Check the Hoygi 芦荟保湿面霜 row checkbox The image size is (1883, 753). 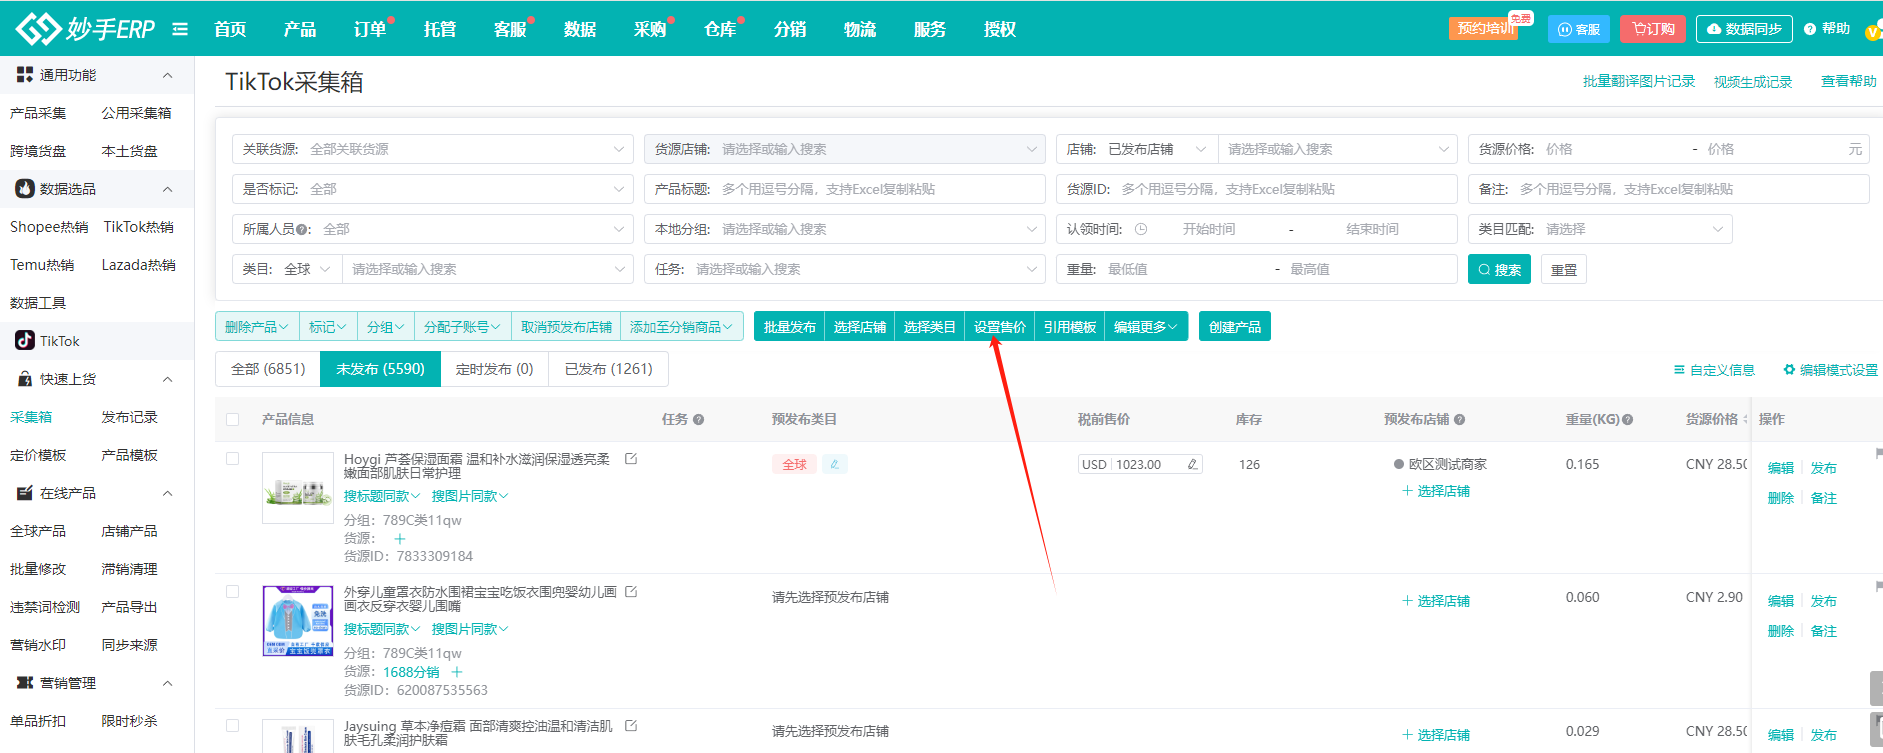coord(233,459)
